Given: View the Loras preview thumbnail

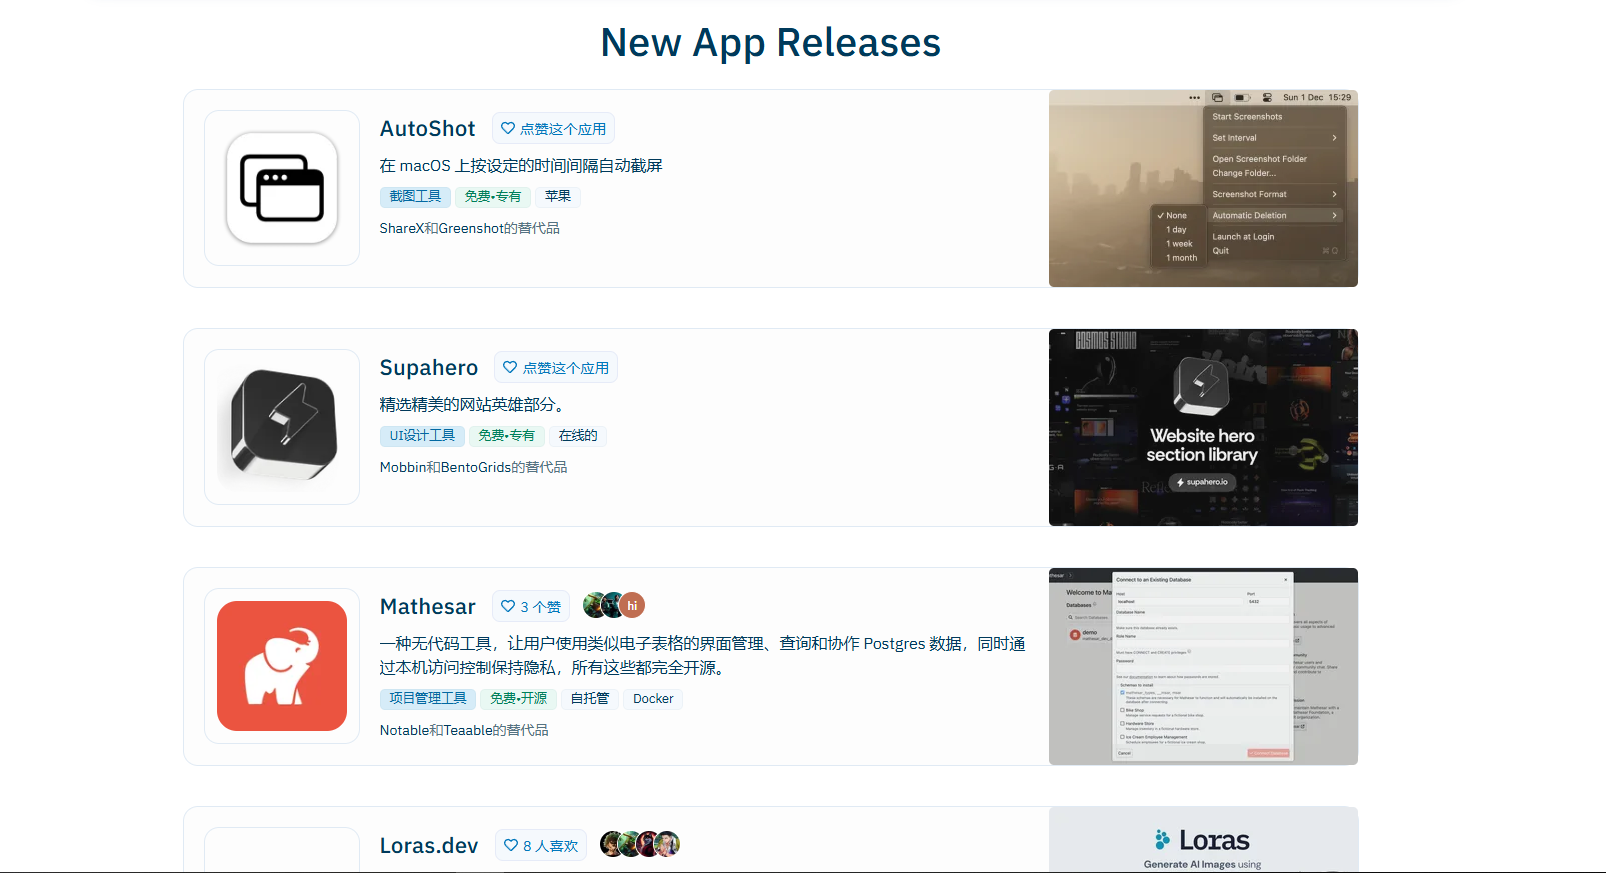Looking at the screenshot, I should tap(1203, 840).
